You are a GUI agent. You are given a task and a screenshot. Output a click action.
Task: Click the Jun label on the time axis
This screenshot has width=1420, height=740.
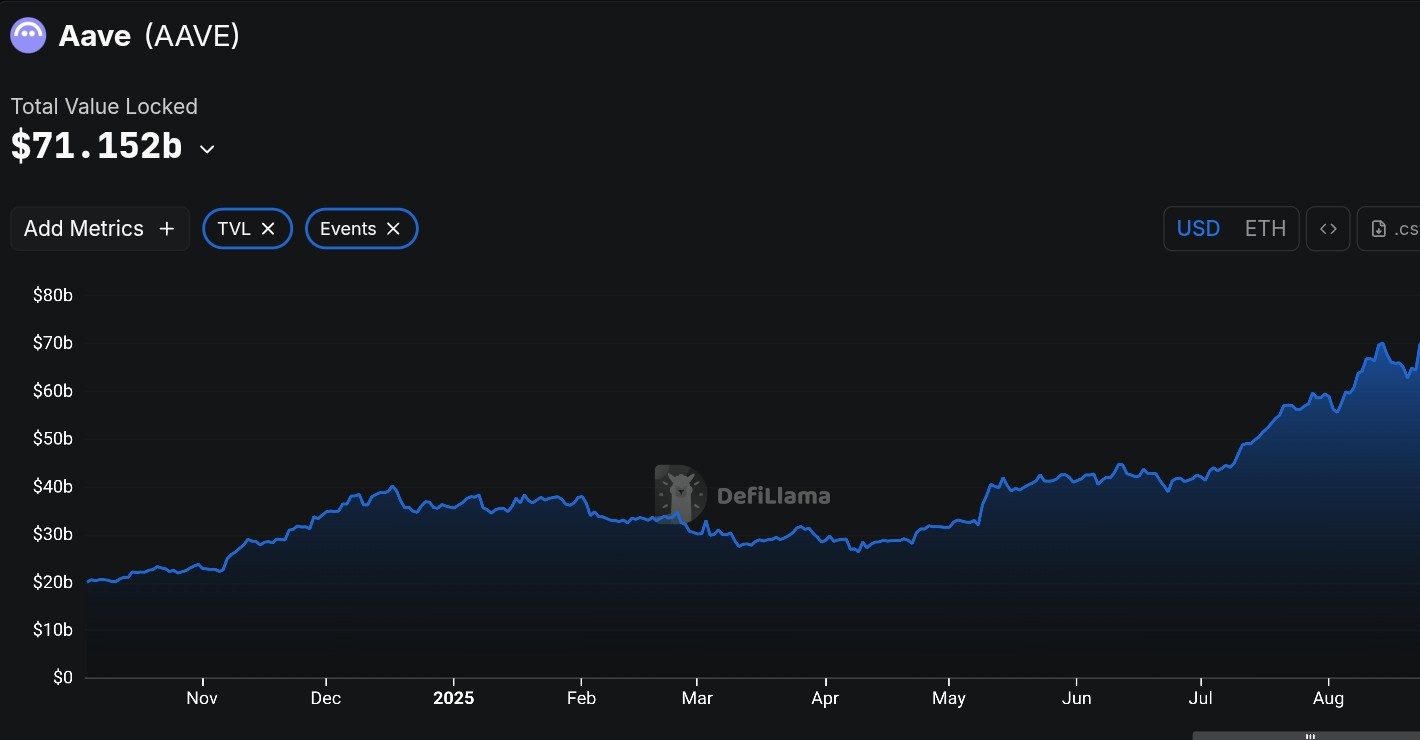pos(1077,698)
